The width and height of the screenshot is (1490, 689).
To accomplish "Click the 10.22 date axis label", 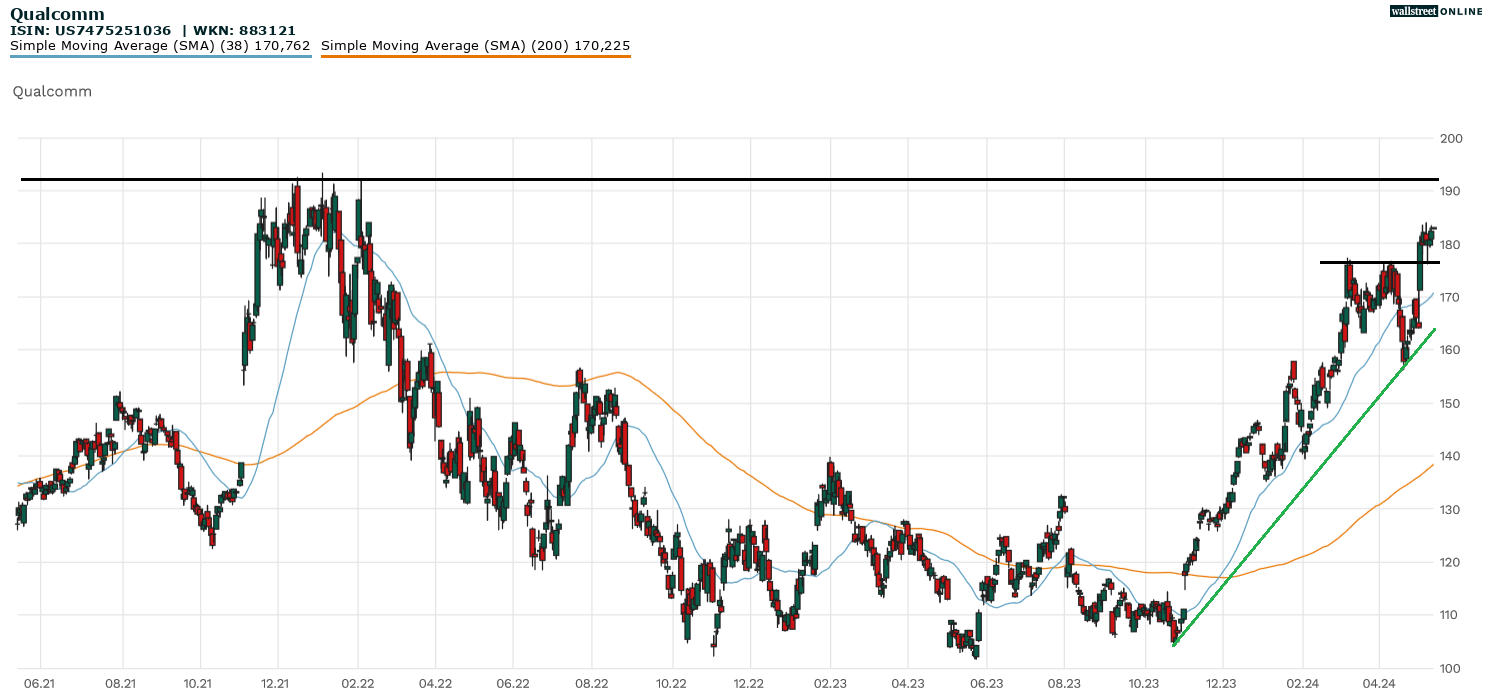I will coord(672,683).
